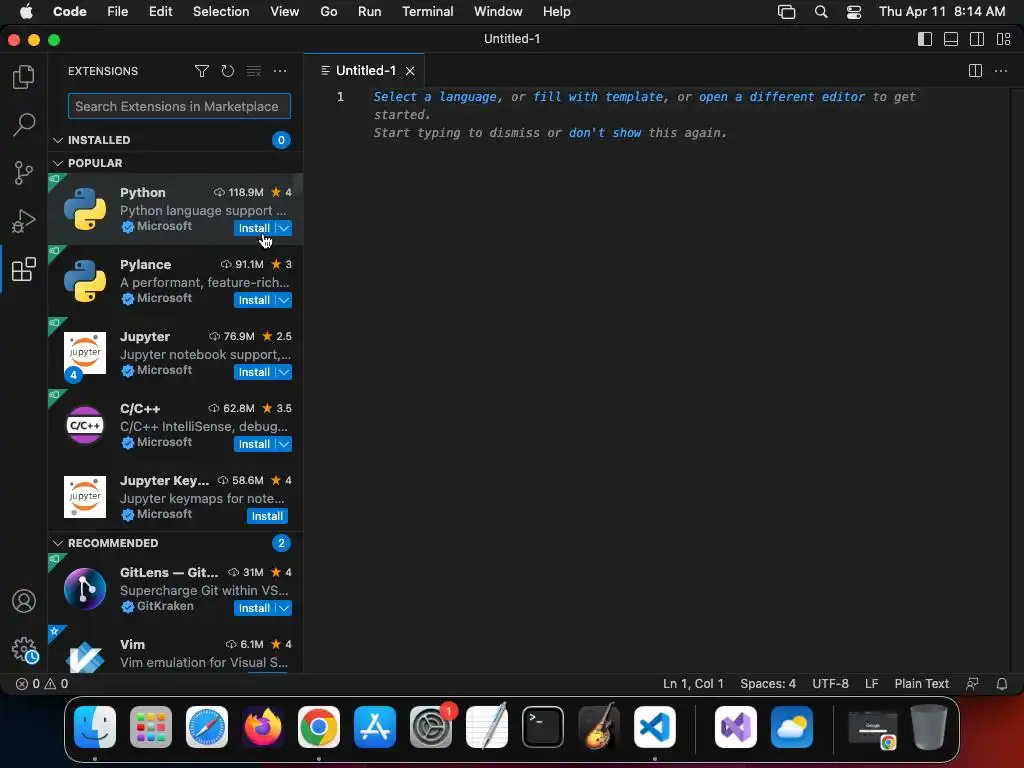Collapse the RECOMMENDED section
1024x768 pixels.
pos(57,543)
